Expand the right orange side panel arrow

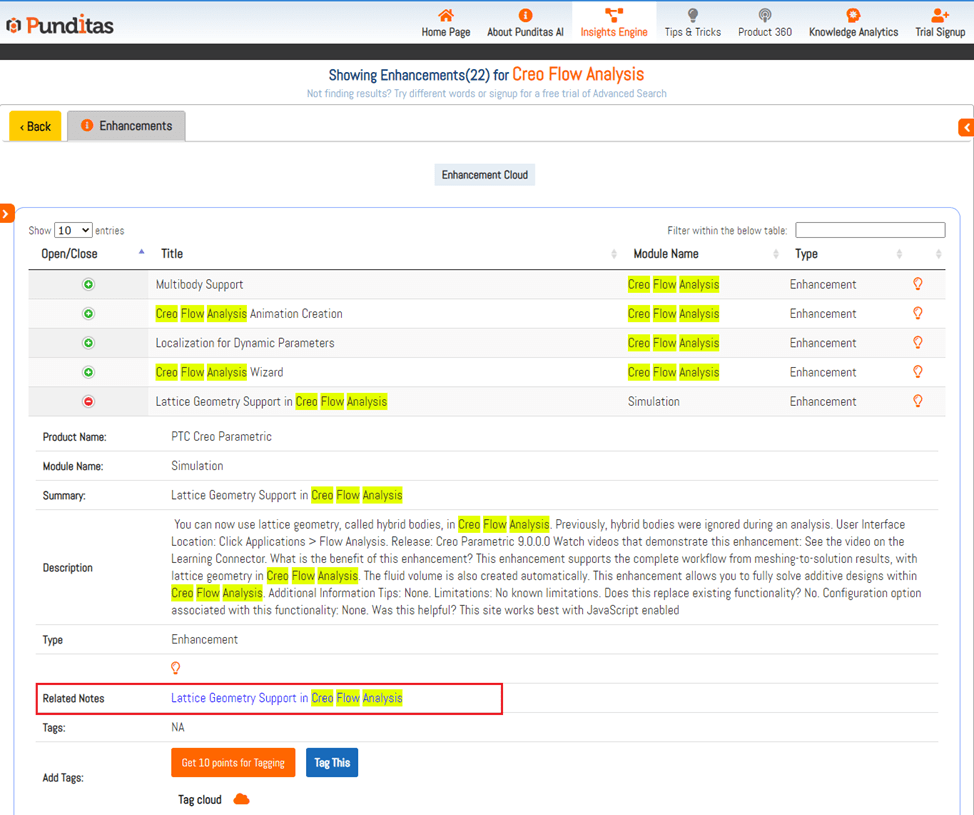tap(966, 127)
